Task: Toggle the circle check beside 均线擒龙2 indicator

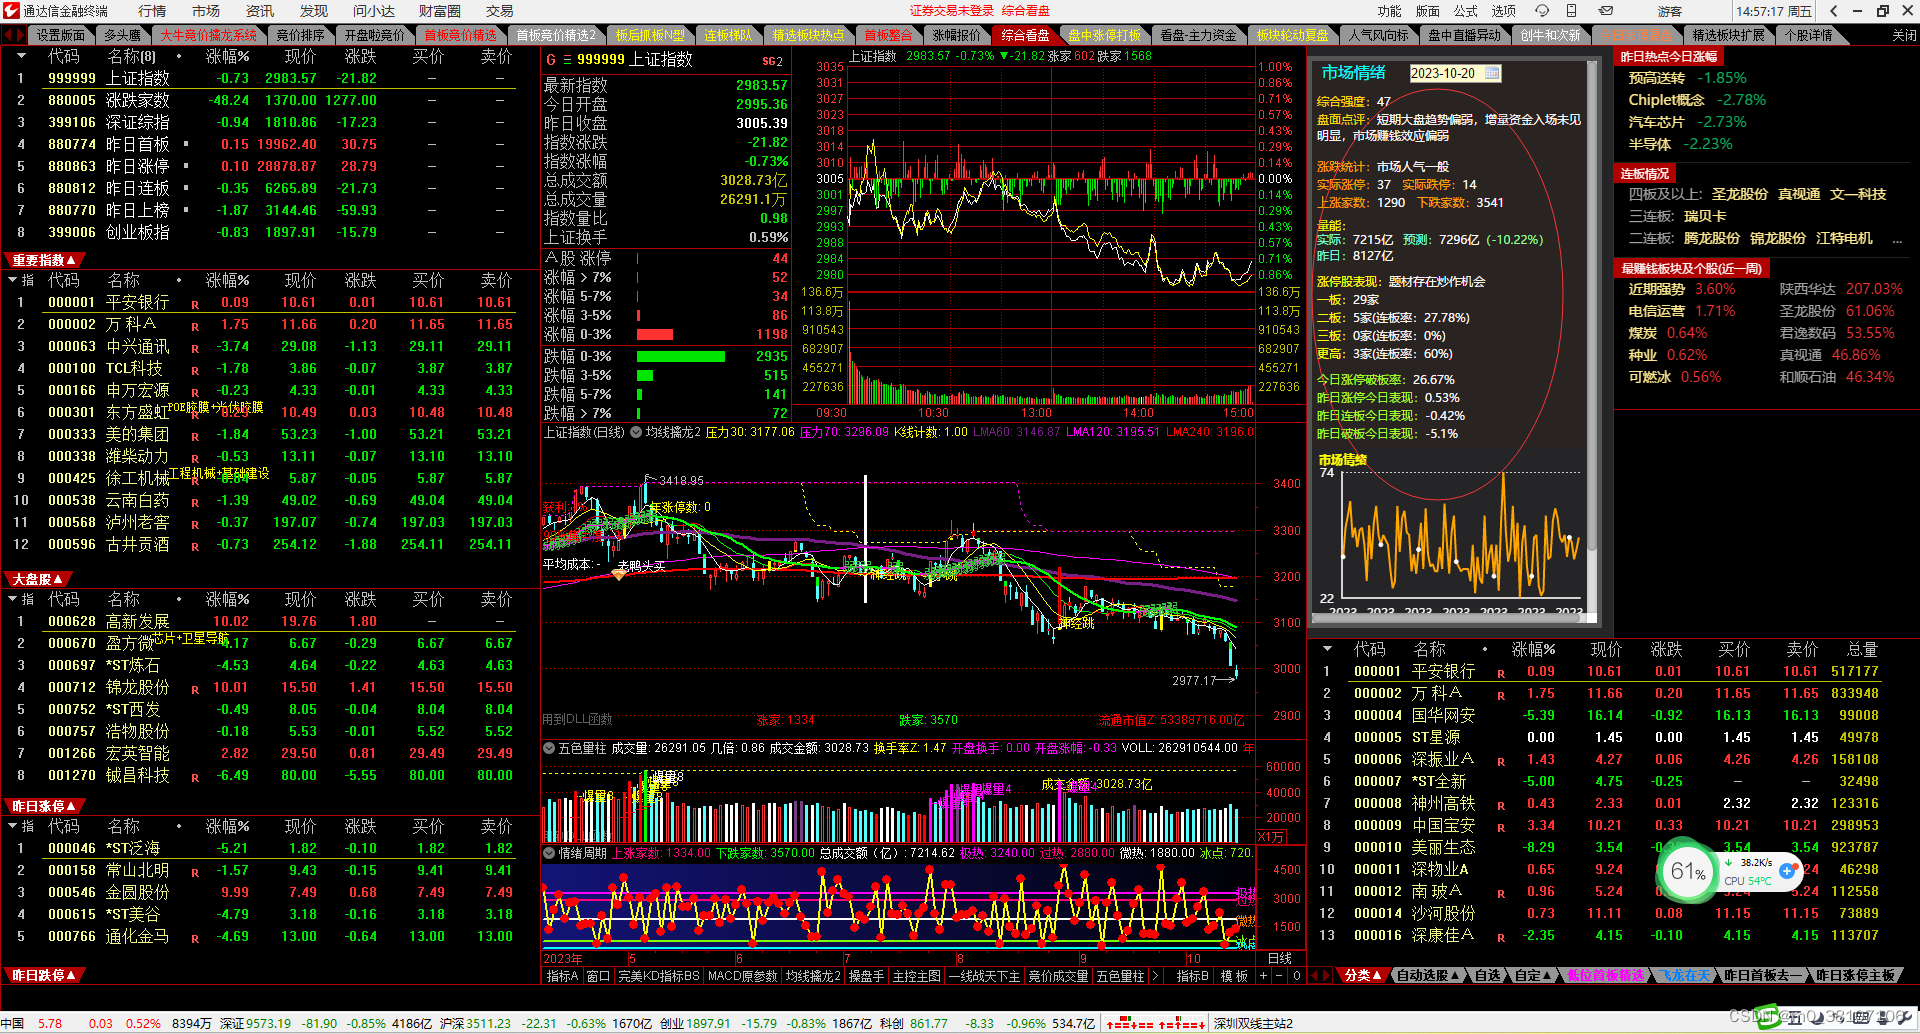Action: (636, 432)
